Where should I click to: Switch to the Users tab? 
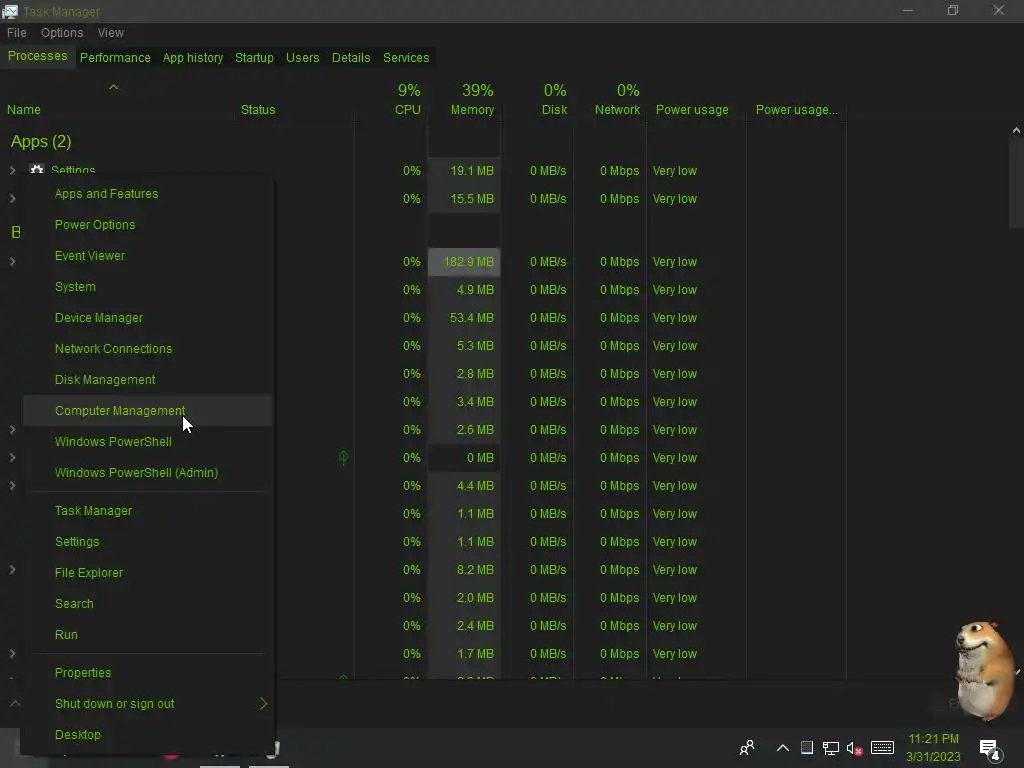tap(302, 57)
